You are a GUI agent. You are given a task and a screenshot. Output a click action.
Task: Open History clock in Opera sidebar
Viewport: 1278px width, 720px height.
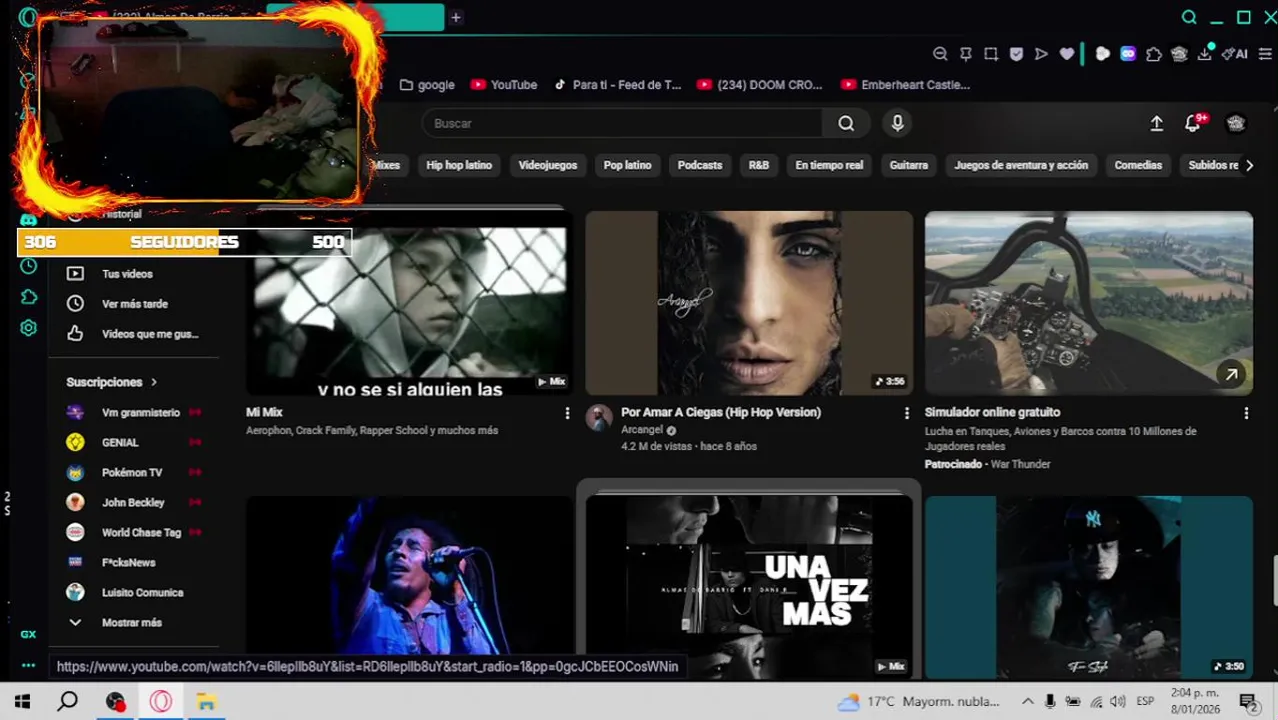(x=28, y=266)
